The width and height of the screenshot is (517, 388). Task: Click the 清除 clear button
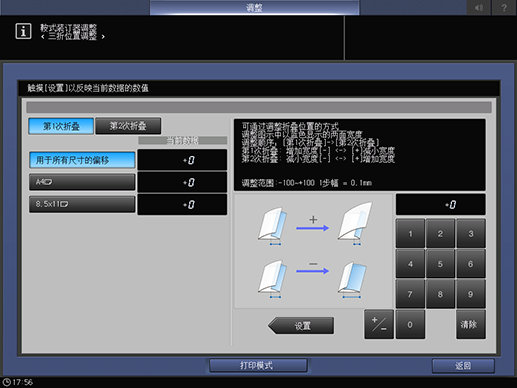[471, 324]
